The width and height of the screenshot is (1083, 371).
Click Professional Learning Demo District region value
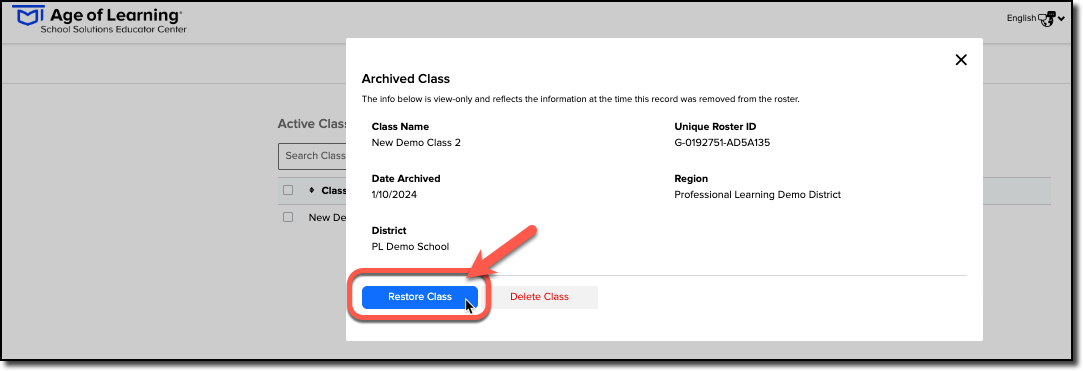(758, 195)
